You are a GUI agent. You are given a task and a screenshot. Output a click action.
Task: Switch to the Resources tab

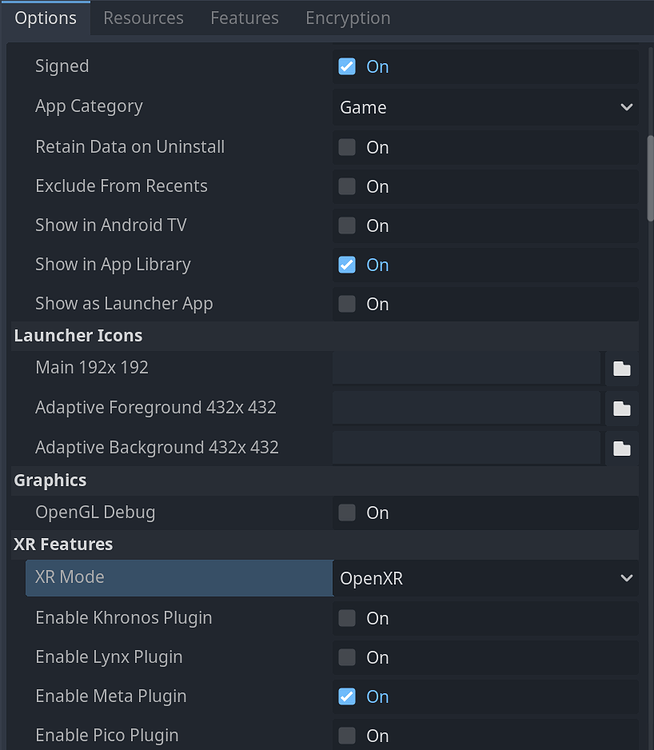click(x=143, y=18)
